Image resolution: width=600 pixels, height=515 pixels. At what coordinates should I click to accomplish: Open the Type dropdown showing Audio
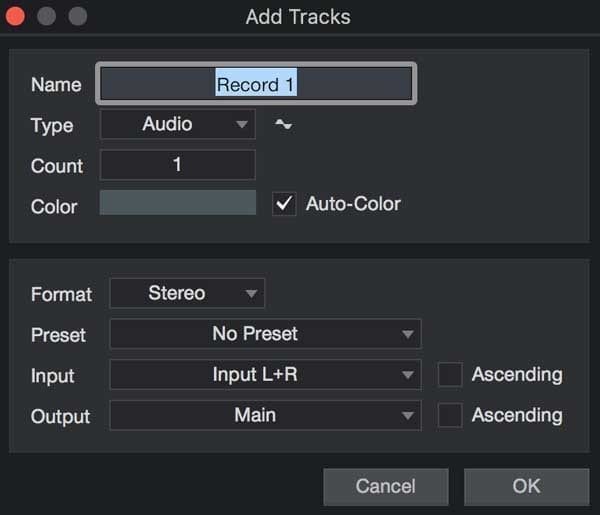point(178,124)
